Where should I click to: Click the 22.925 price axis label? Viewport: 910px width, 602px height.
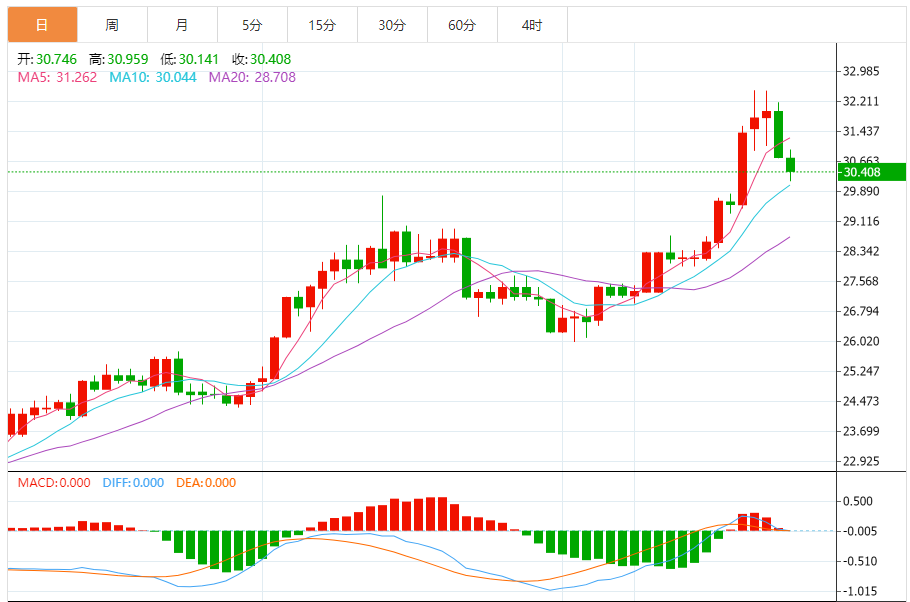[x=861, y=462]
